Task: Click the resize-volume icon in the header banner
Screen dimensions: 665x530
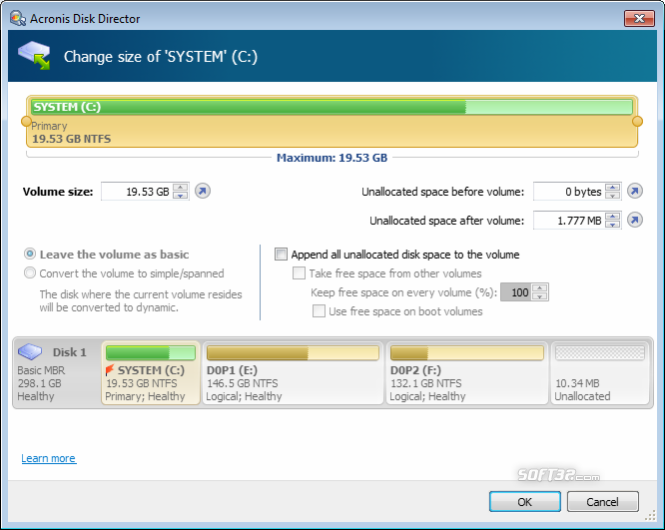Action: click(34, 55)
